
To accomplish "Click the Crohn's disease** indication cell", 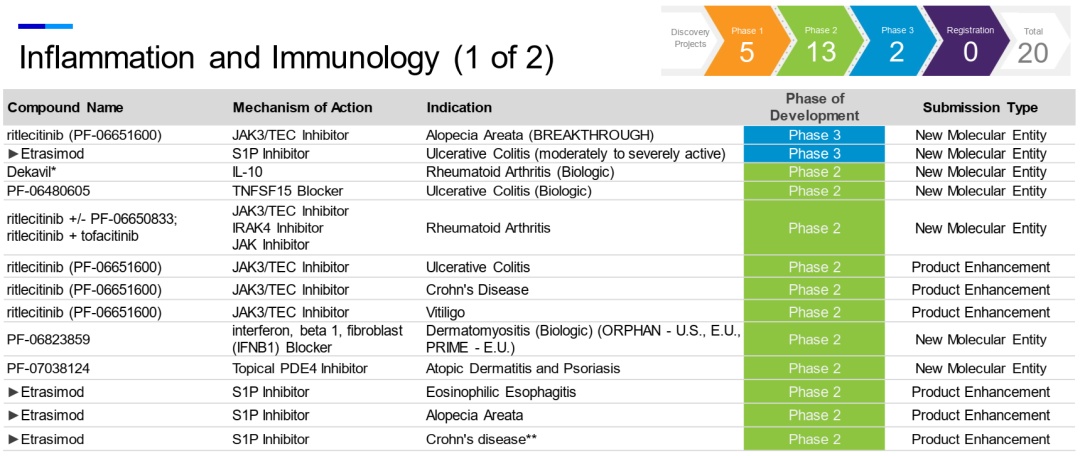I will pos(481,439).
